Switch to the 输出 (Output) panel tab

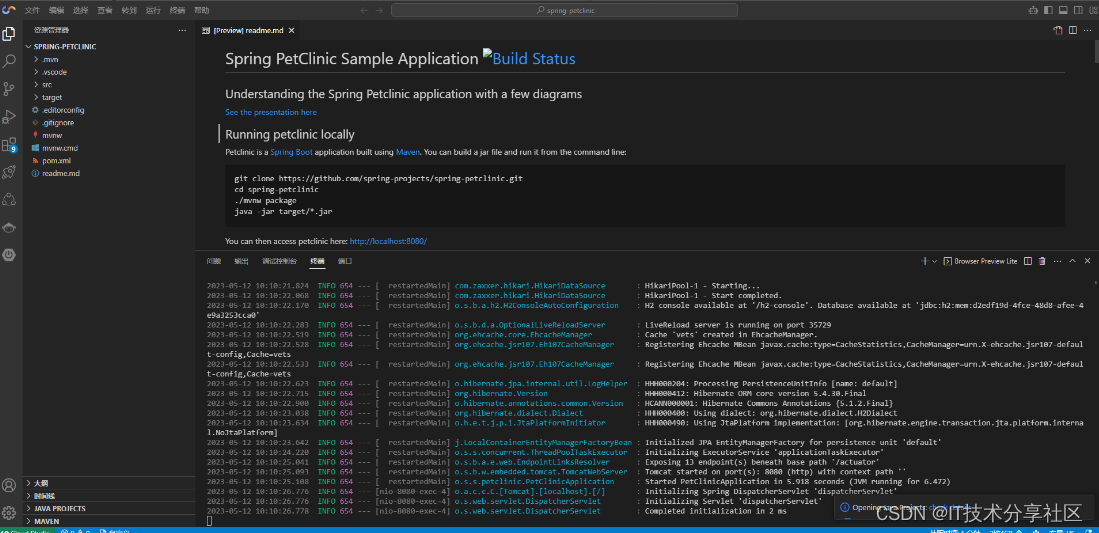pos(241,261)
